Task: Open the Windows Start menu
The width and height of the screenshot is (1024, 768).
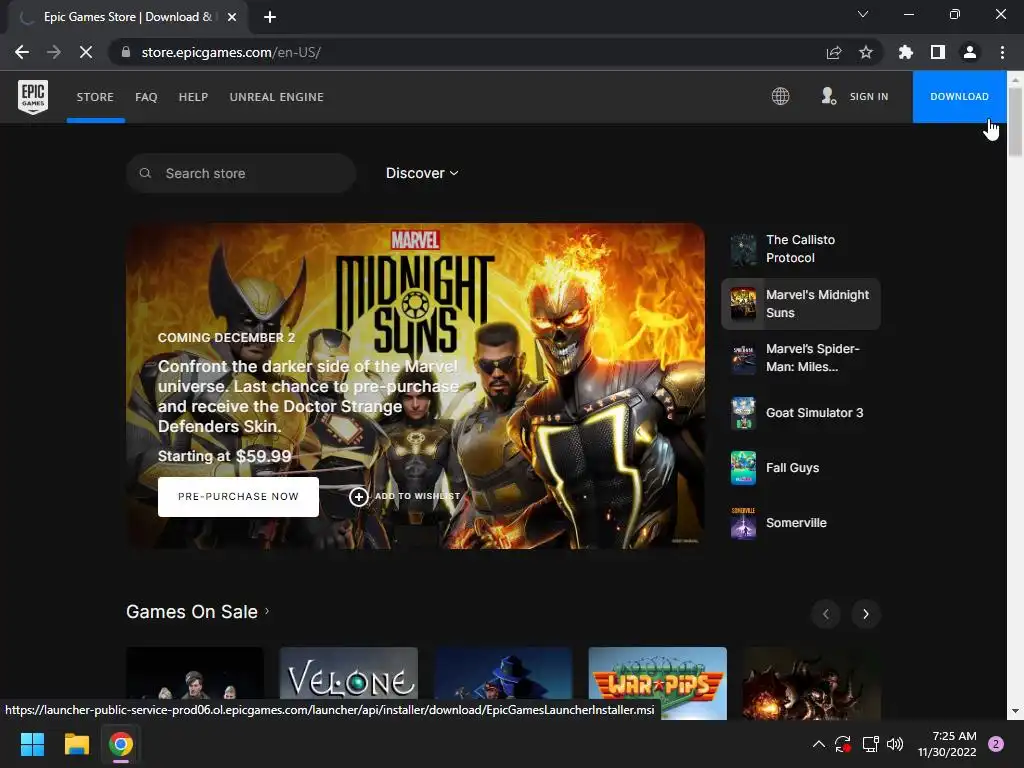Action: (x=32, y=744)
